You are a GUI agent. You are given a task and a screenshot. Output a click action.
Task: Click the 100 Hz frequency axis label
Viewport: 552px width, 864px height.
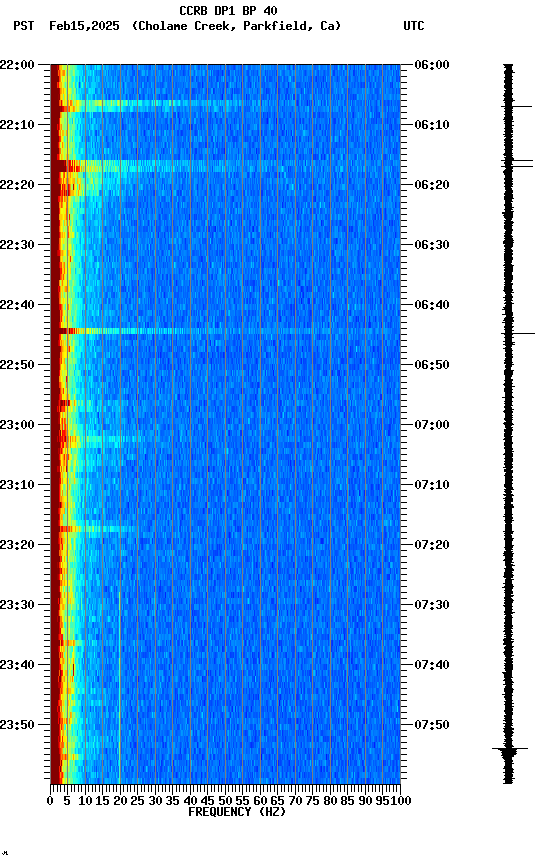[402, 801]
